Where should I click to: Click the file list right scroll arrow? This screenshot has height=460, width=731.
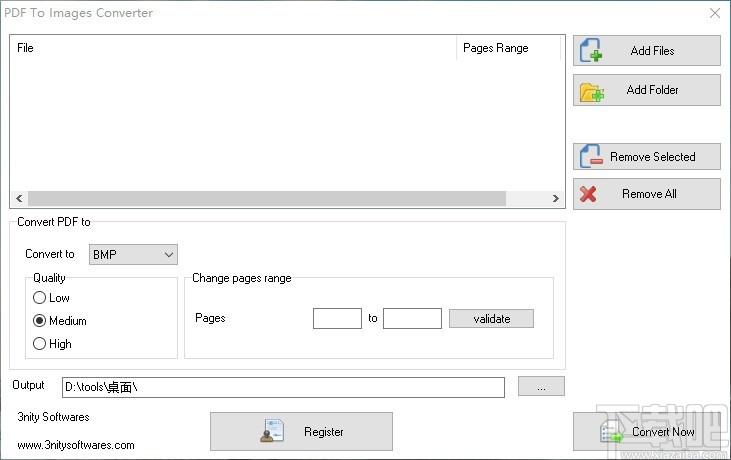pos(556,199)
